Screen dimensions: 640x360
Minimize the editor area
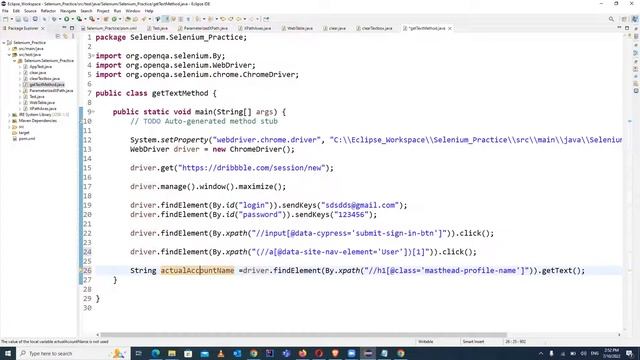point(620,28)
